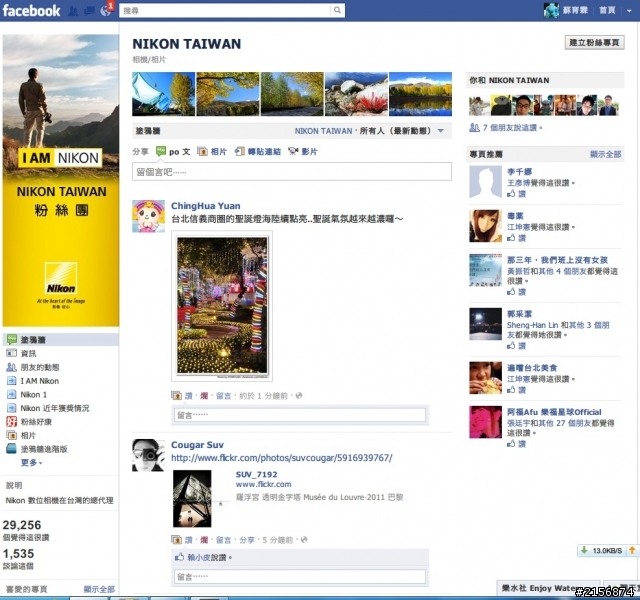Image resolution: width=640 pixels, height=600 pixels.
Task: Click thumbs-up 讚 icon for 毒藥 page
Action: coord(511,238)
